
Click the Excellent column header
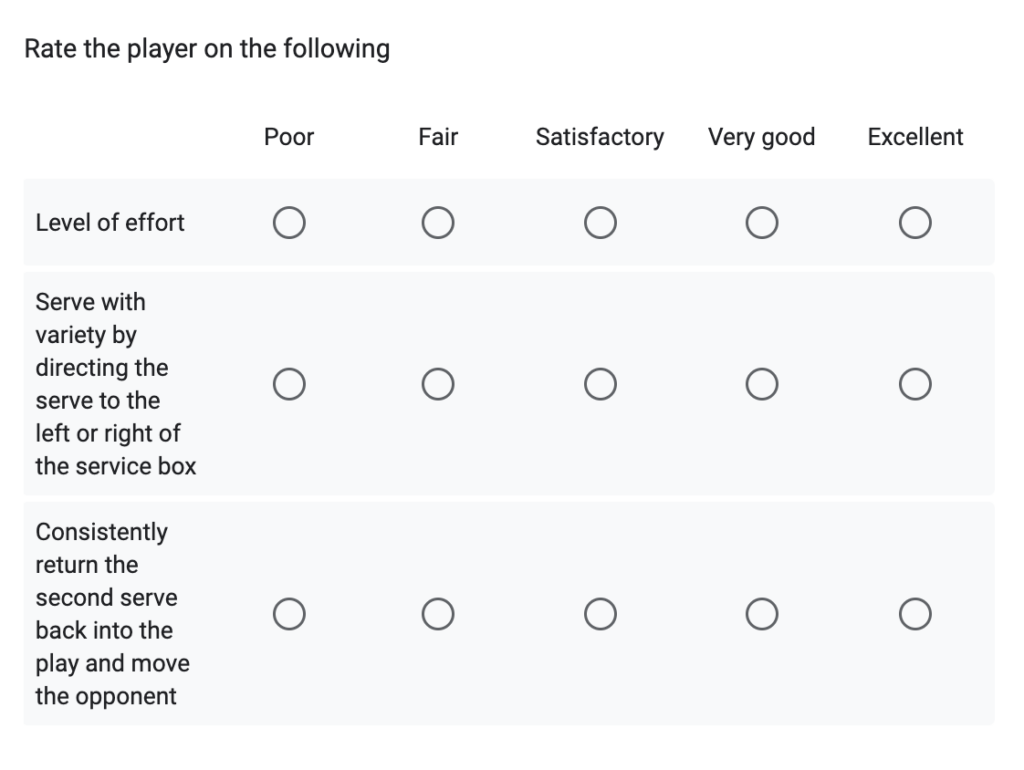(915, 137)
